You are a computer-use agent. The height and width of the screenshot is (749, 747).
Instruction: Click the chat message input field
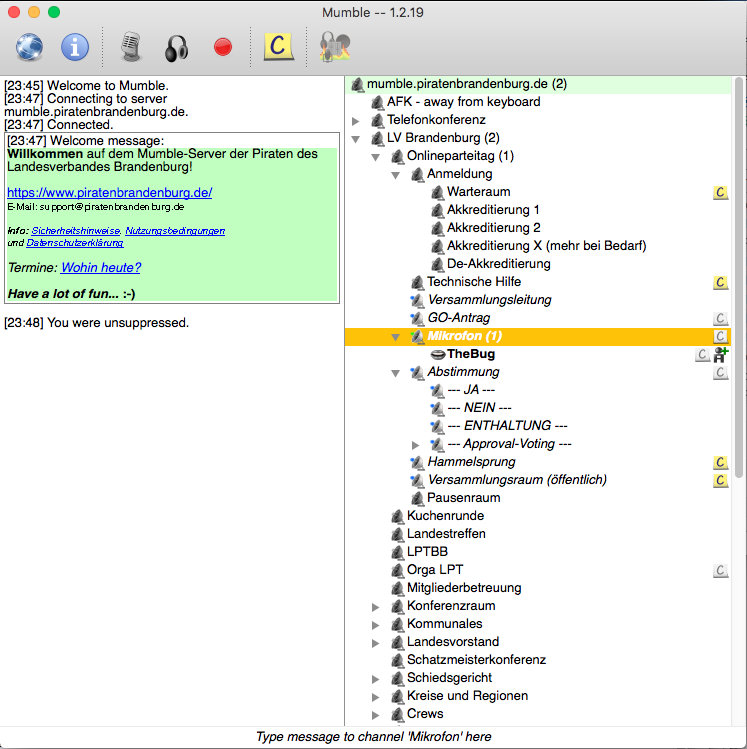coord(374,737)
